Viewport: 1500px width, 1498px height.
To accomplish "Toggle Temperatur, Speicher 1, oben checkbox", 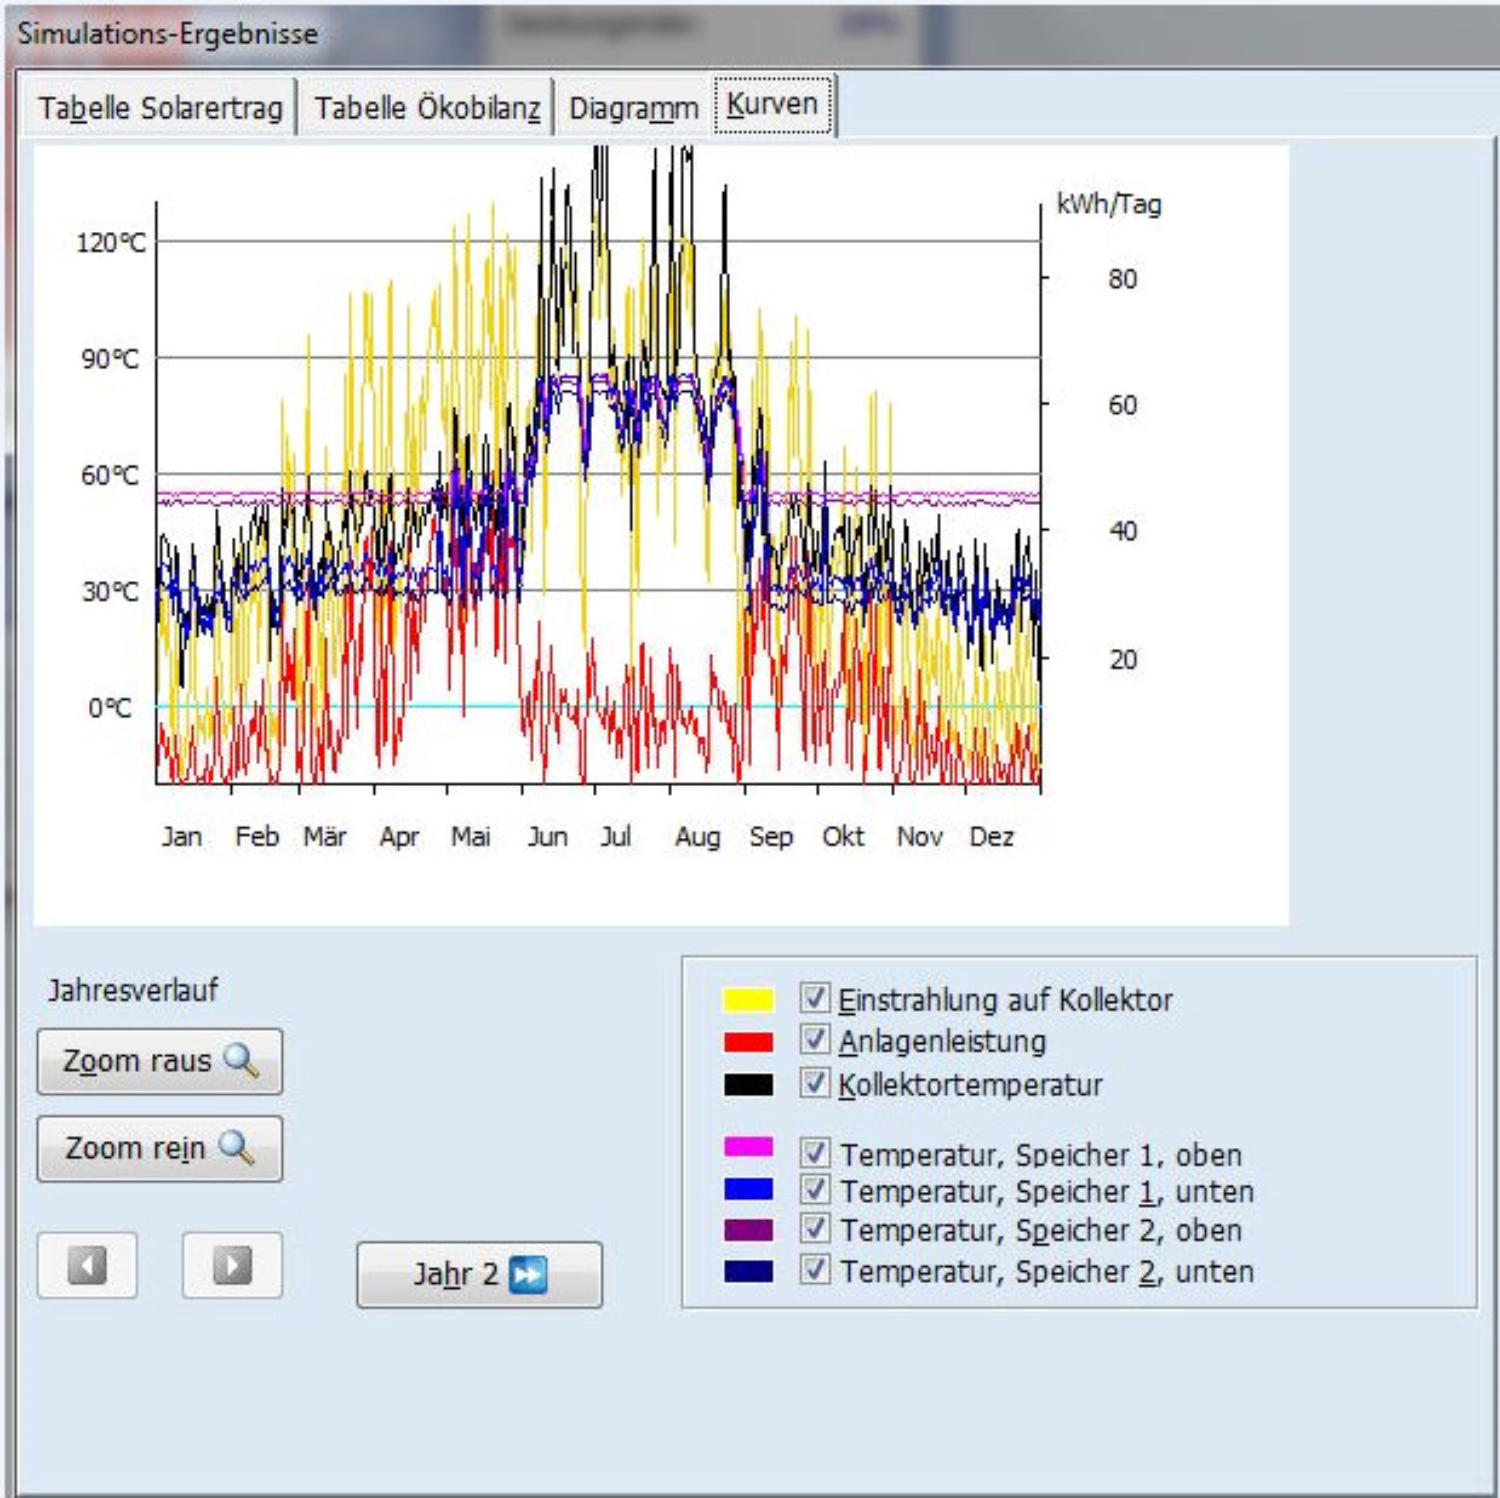I will (x=814, y=1153).
